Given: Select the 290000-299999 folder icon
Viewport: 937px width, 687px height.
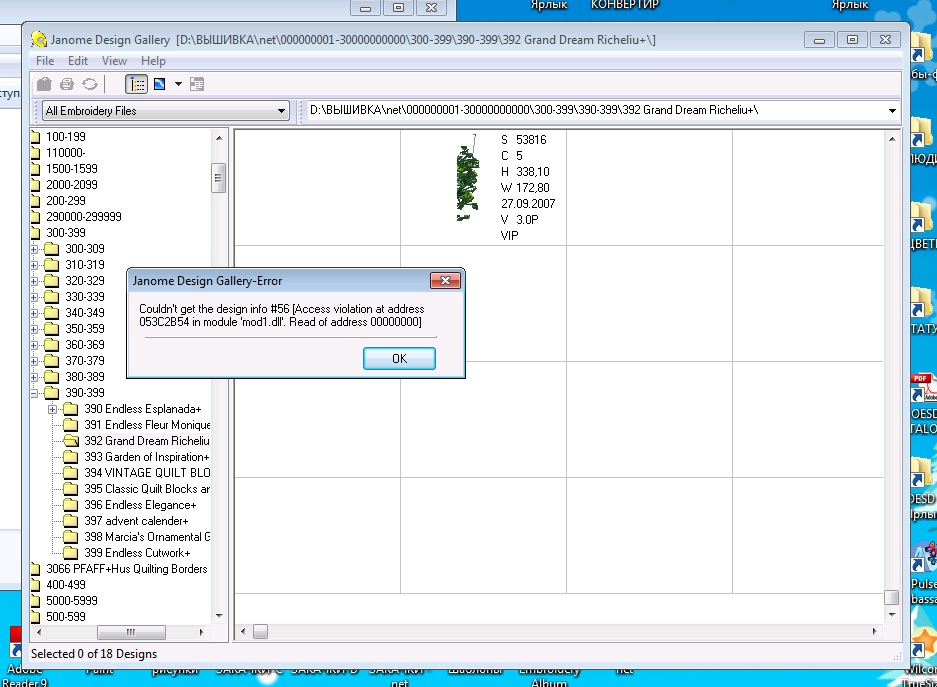Looking at the screenshot, I should (x=35, y=217).
